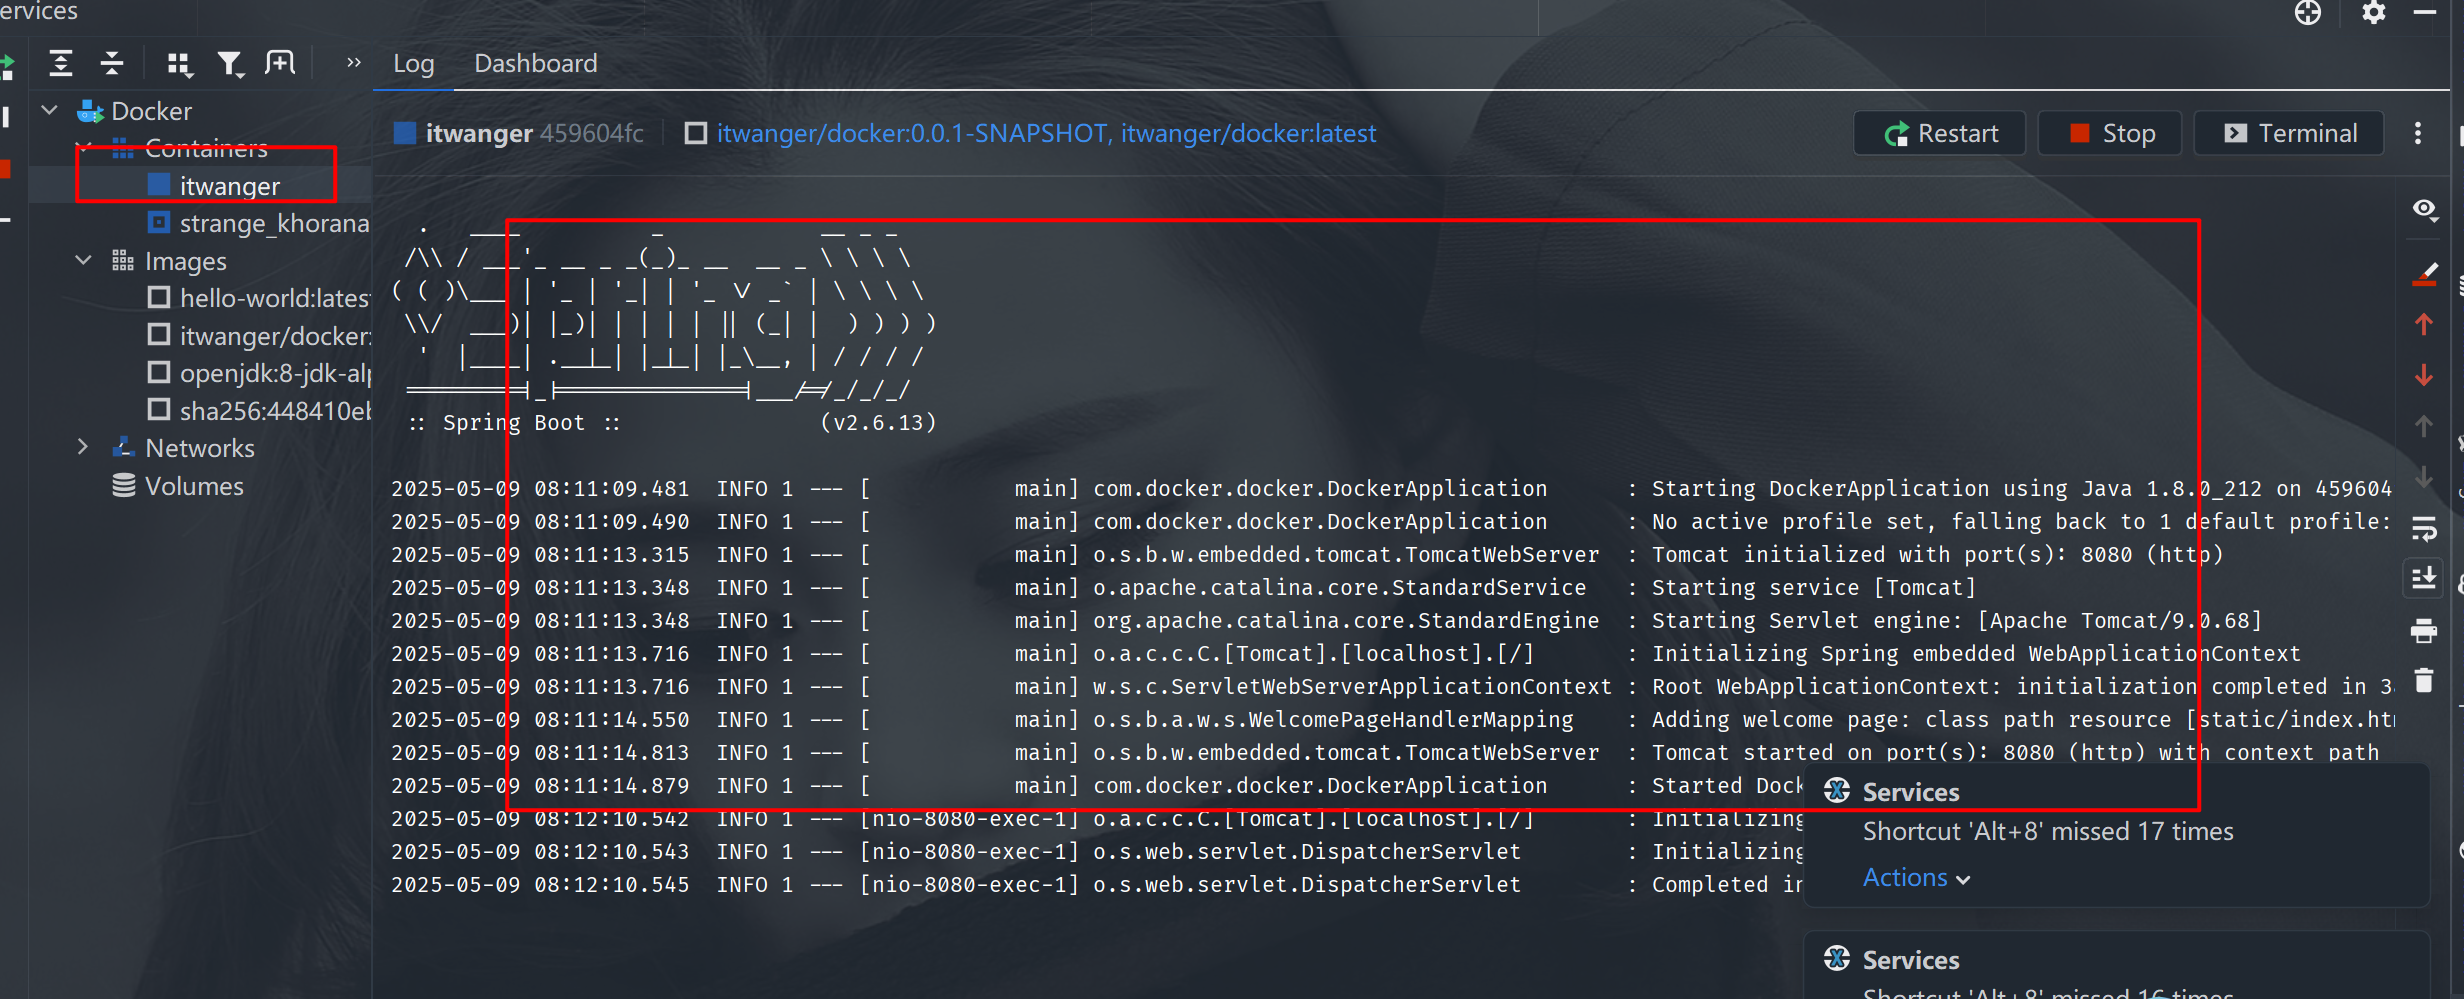Toggle scroll to end of log
This screenshot has width=2464, height=999.
click(2424, 578)
